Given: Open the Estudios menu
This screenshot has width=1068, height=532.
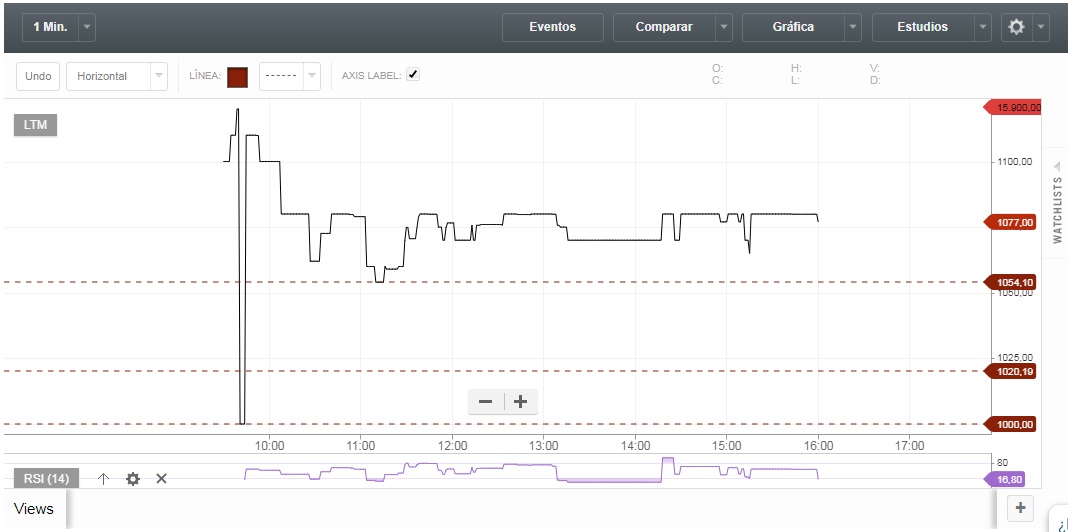Looking at the screenshot, I should (x=922, y=27).
